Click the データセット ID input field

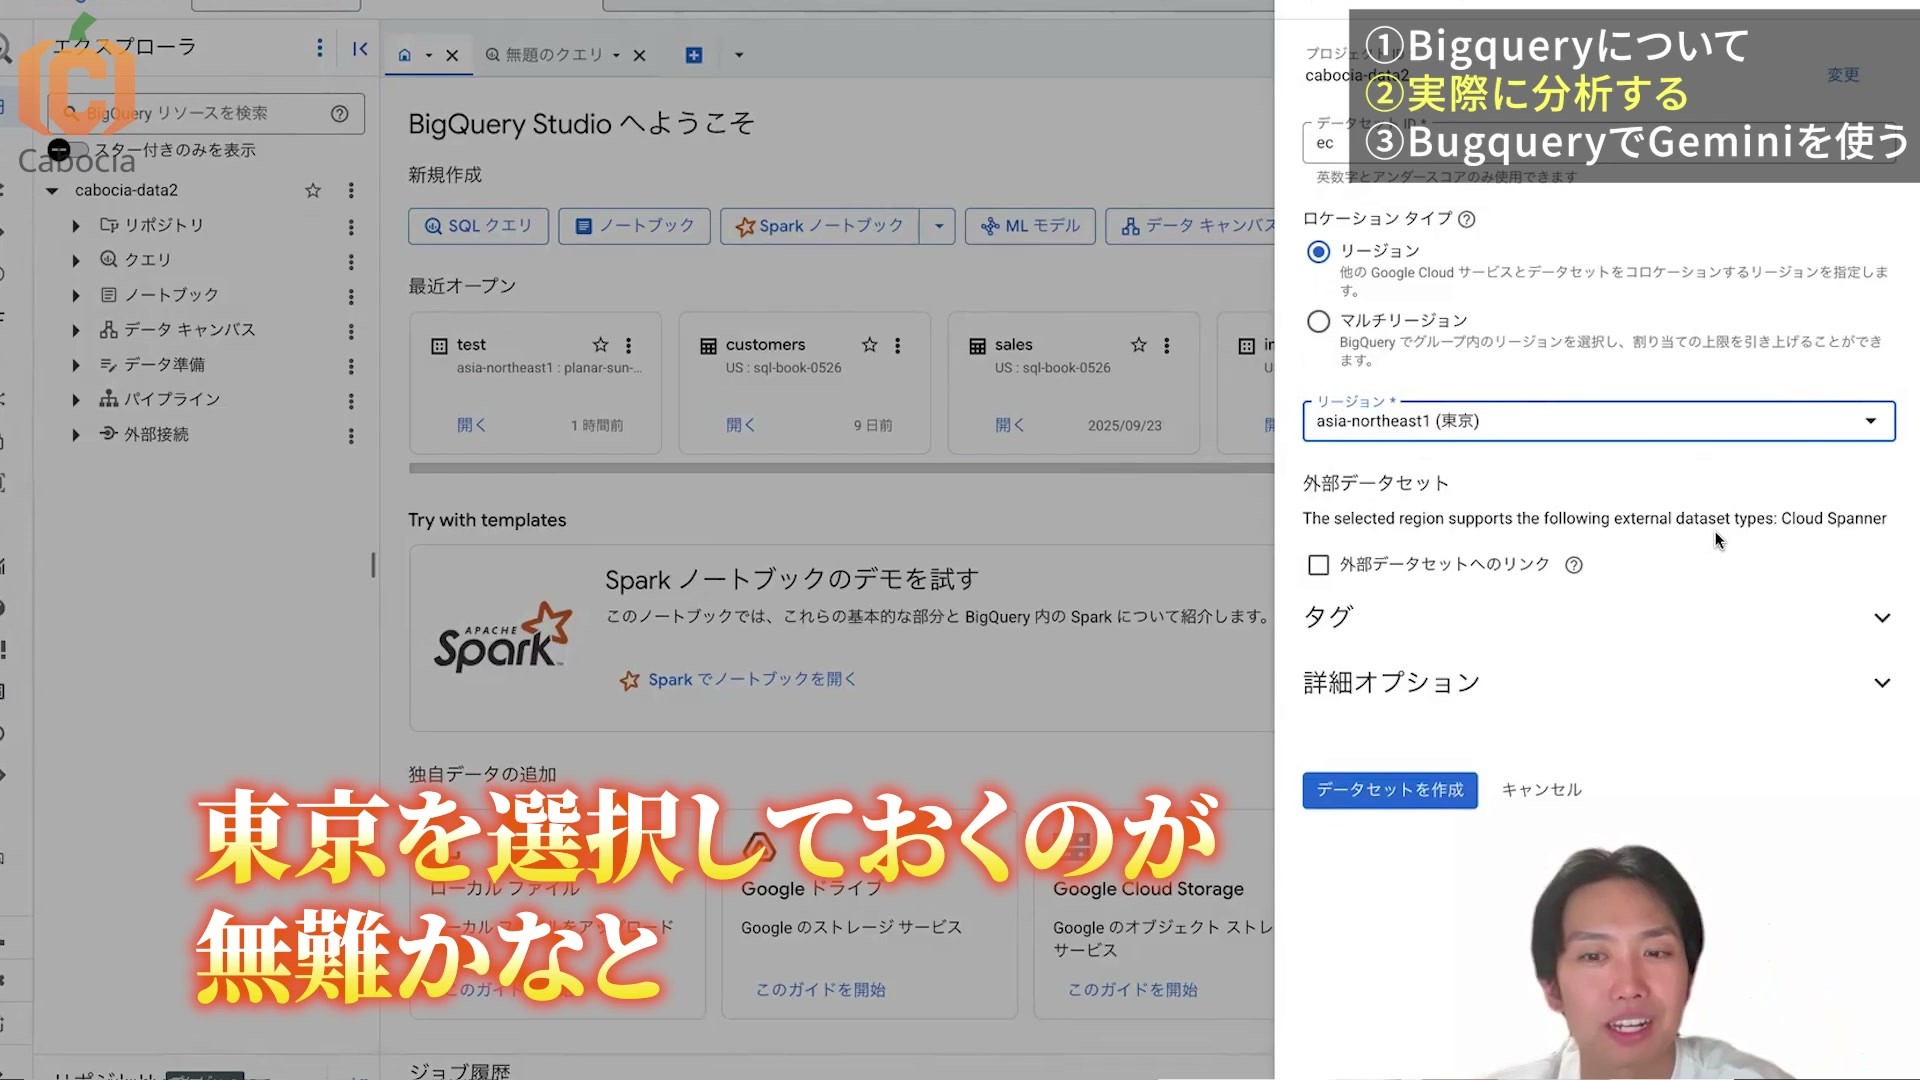pos(1598,143)
